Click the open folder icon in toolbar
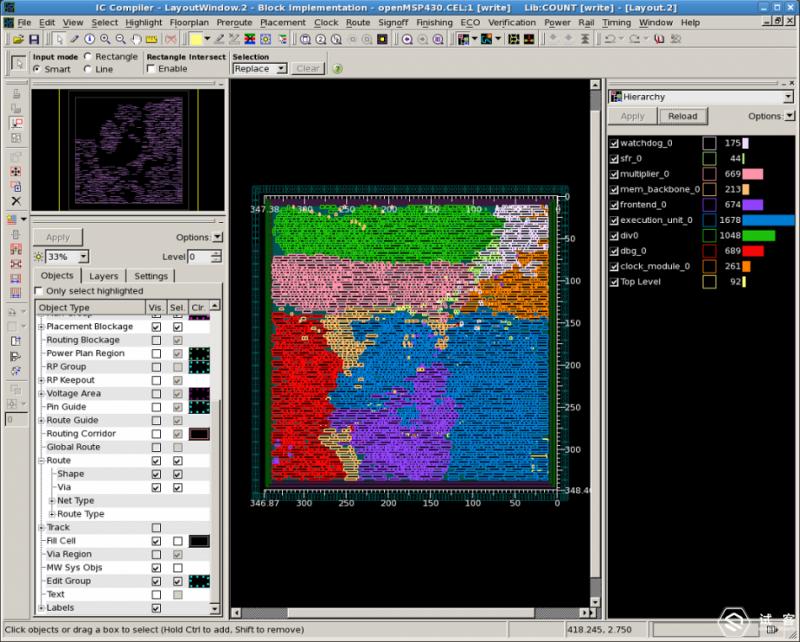 click(x=20, y=39)
